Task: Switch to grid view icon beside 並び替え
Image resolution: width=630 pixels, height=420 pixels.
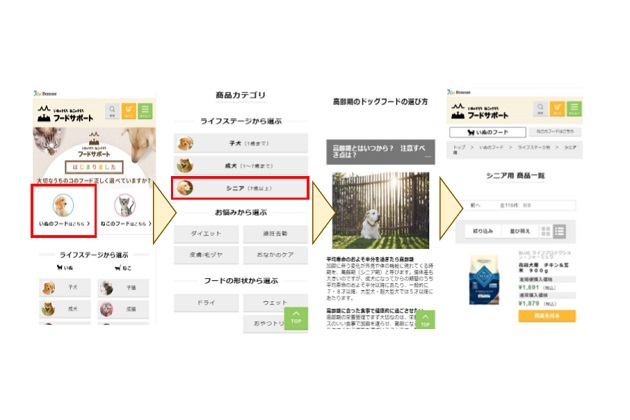Action: pos(546,231)
